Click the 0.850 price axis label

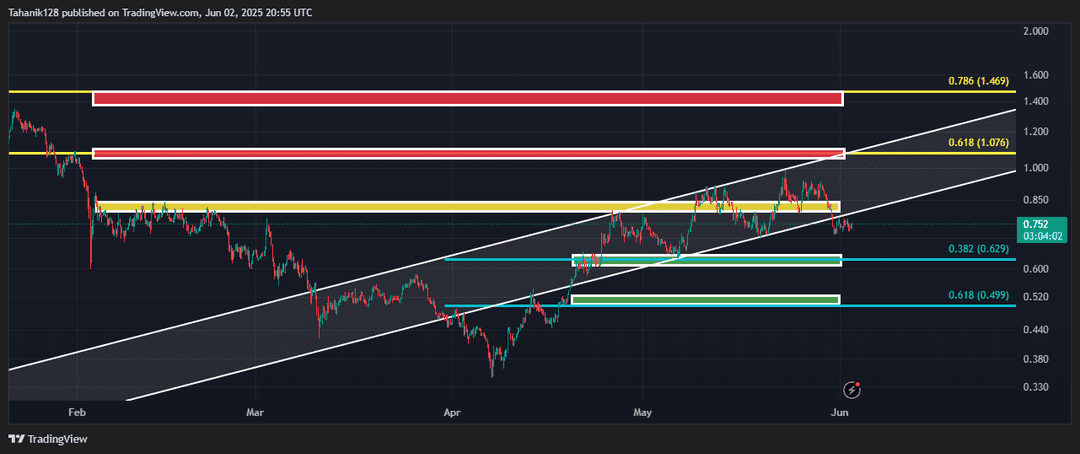coord(1036,200)
